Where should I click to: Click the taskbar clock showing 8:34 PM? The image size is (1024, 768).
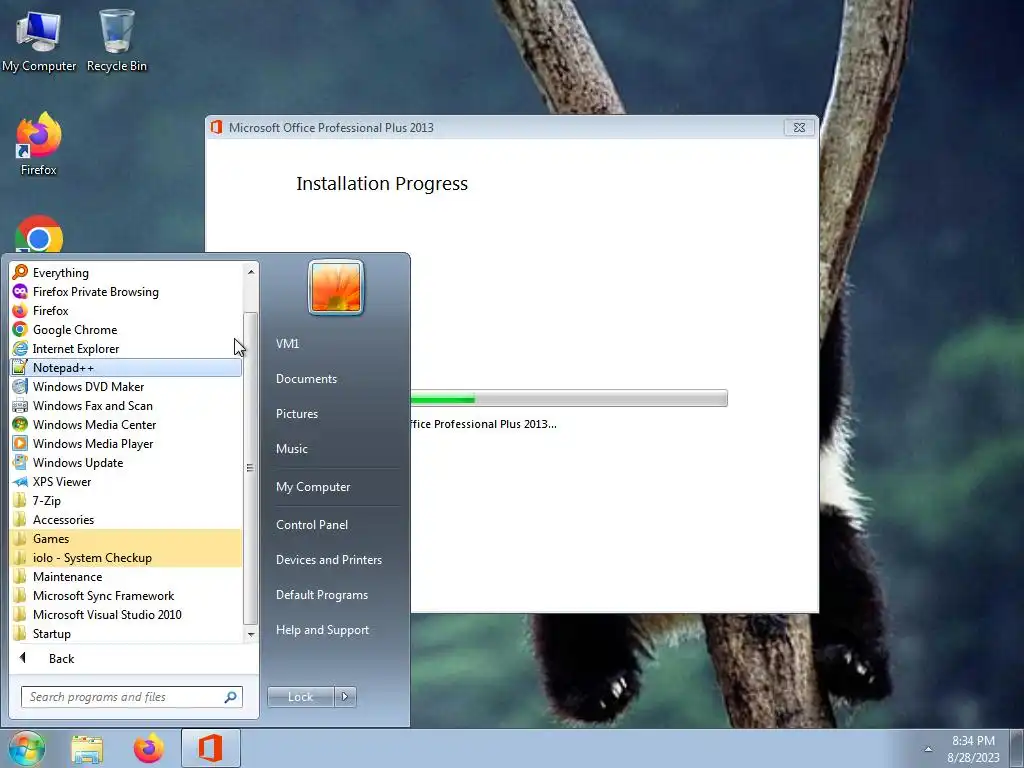(973, 749)
